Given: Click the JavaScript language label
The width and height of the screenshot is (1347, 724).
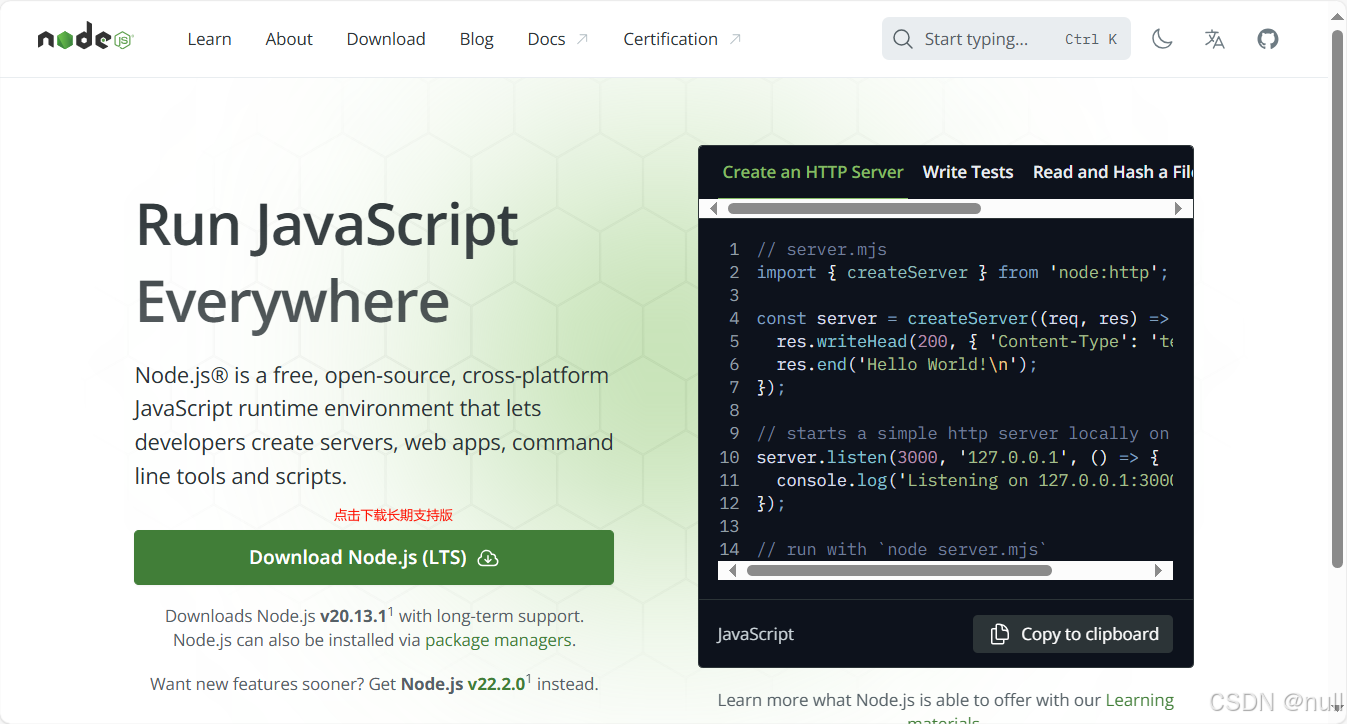Looking at the screenshot, I should (x=756, y=634).
